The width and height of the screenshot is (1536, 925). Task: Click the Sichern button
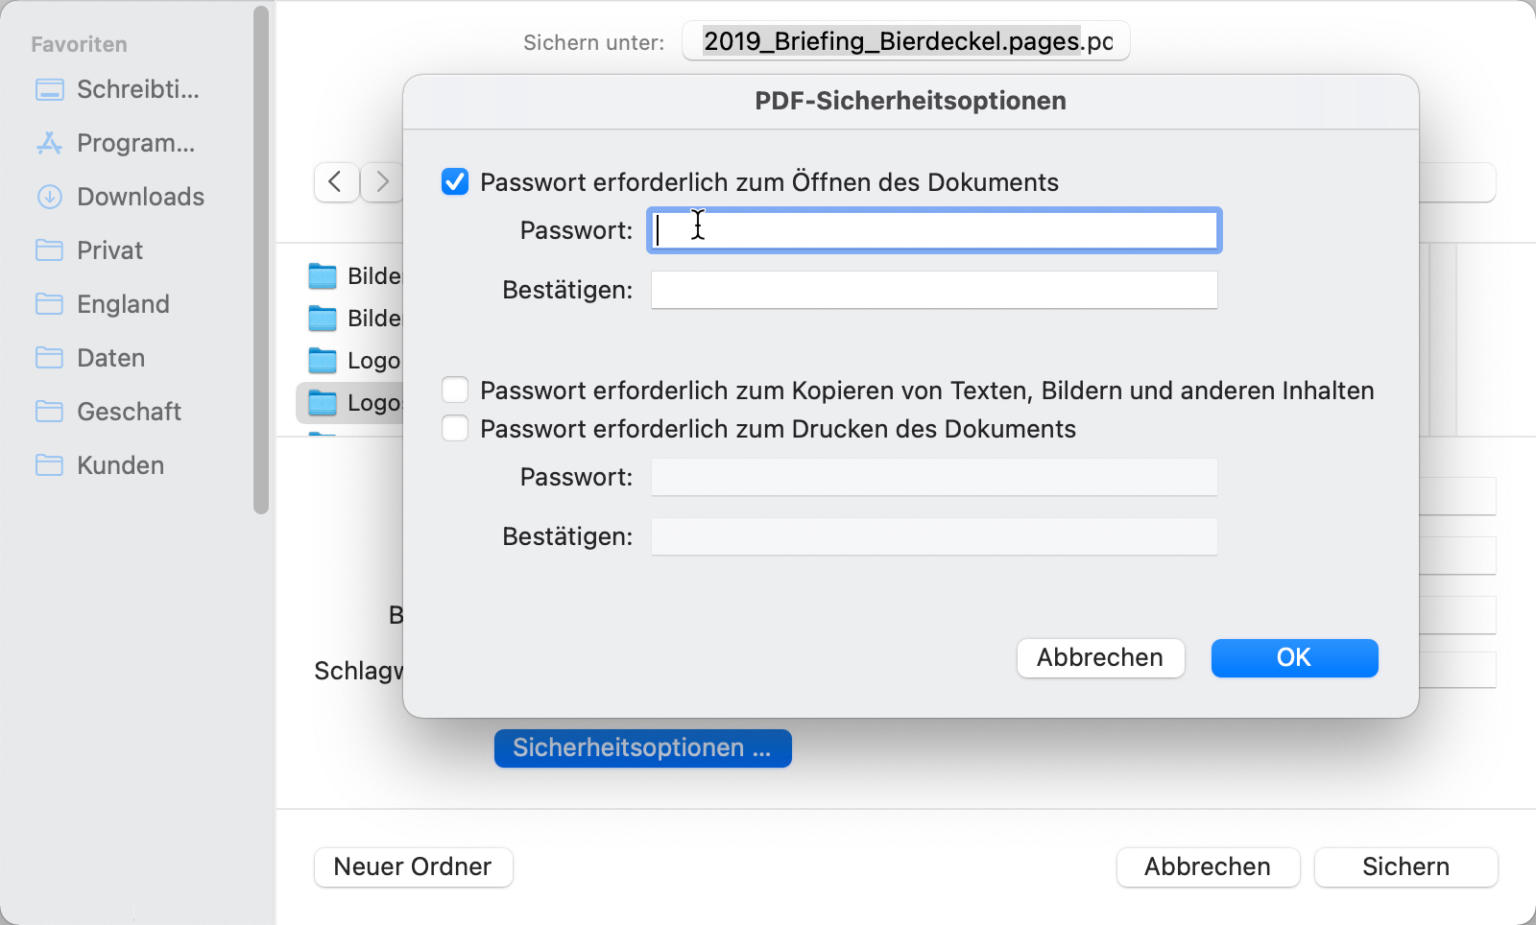click(1406, 867)
